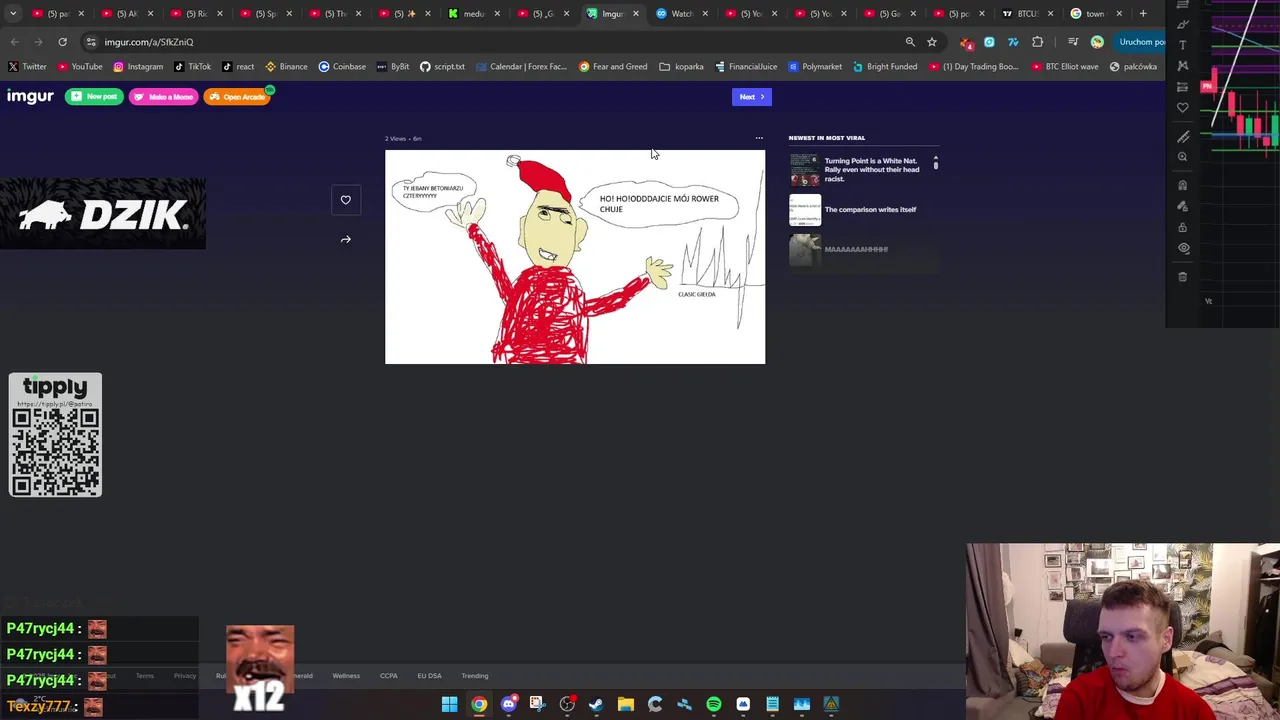Open a new browser tab
The height and width of the screenshot is (720, 1280).
(x=1143, y=14)
